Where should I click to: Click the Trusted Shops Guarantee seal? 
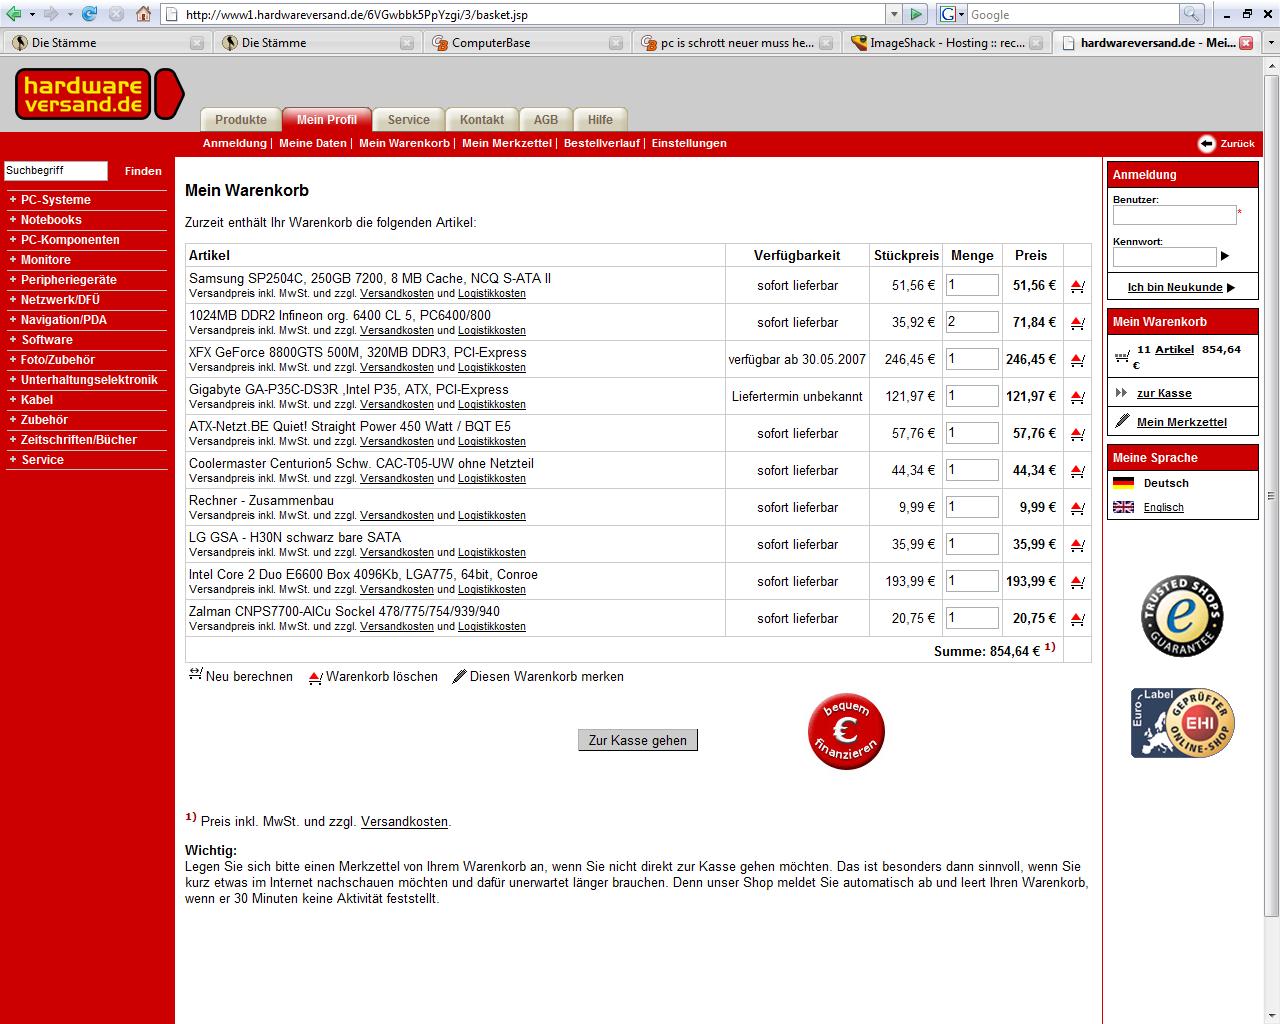click(x=1182, y=616)
